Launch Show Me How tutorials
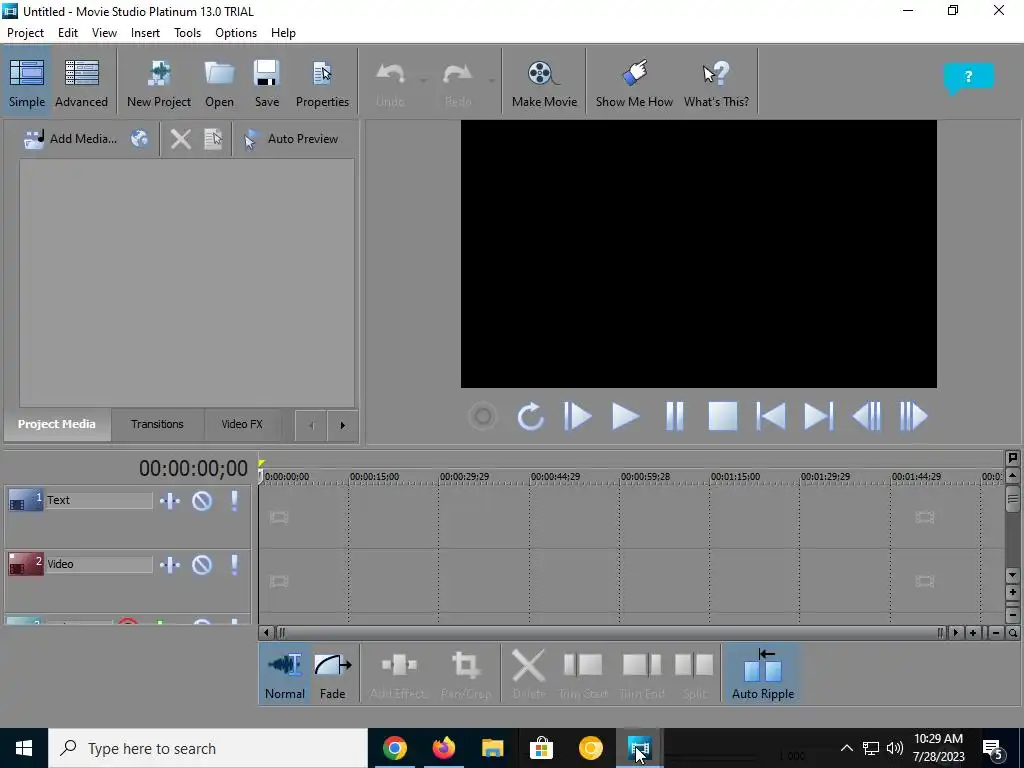The width and height of the screenshot is (1024, 768). tap(634, 83)
